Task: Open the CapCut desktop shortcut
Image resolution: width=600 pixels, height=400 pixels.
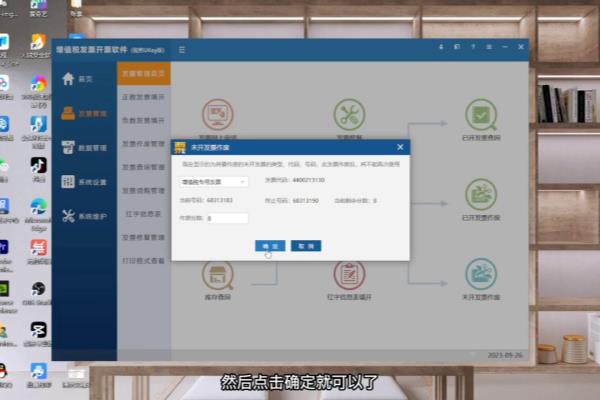Action: 39,330
